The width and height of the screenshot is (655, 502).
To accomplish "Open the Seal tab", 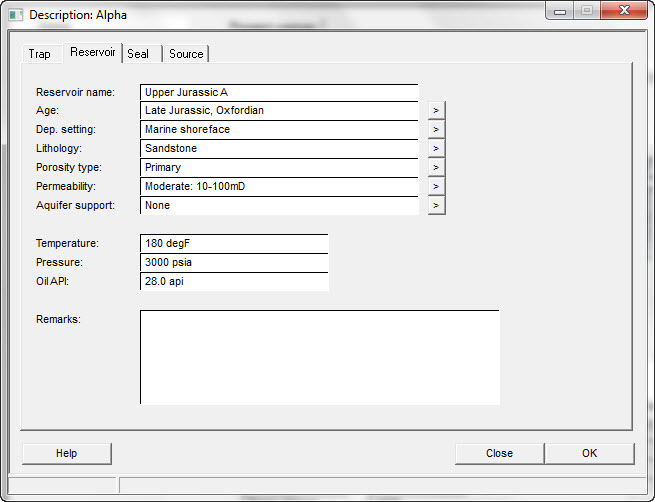I will tap(138, 54).
